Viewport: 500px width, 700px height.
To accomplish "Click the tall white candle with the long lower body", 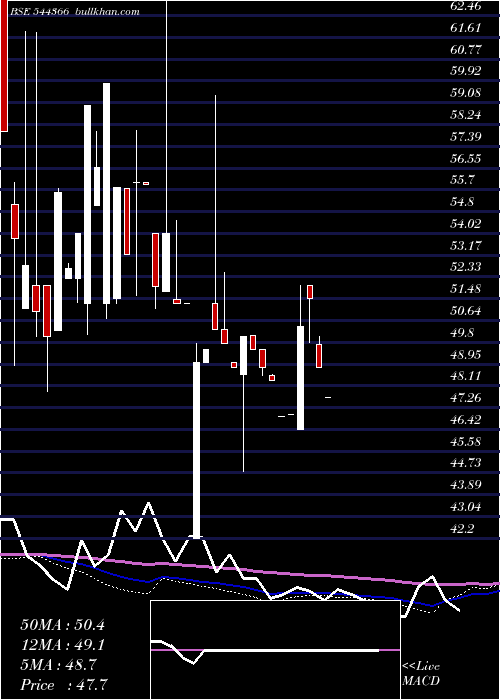I will click(196, 449).
